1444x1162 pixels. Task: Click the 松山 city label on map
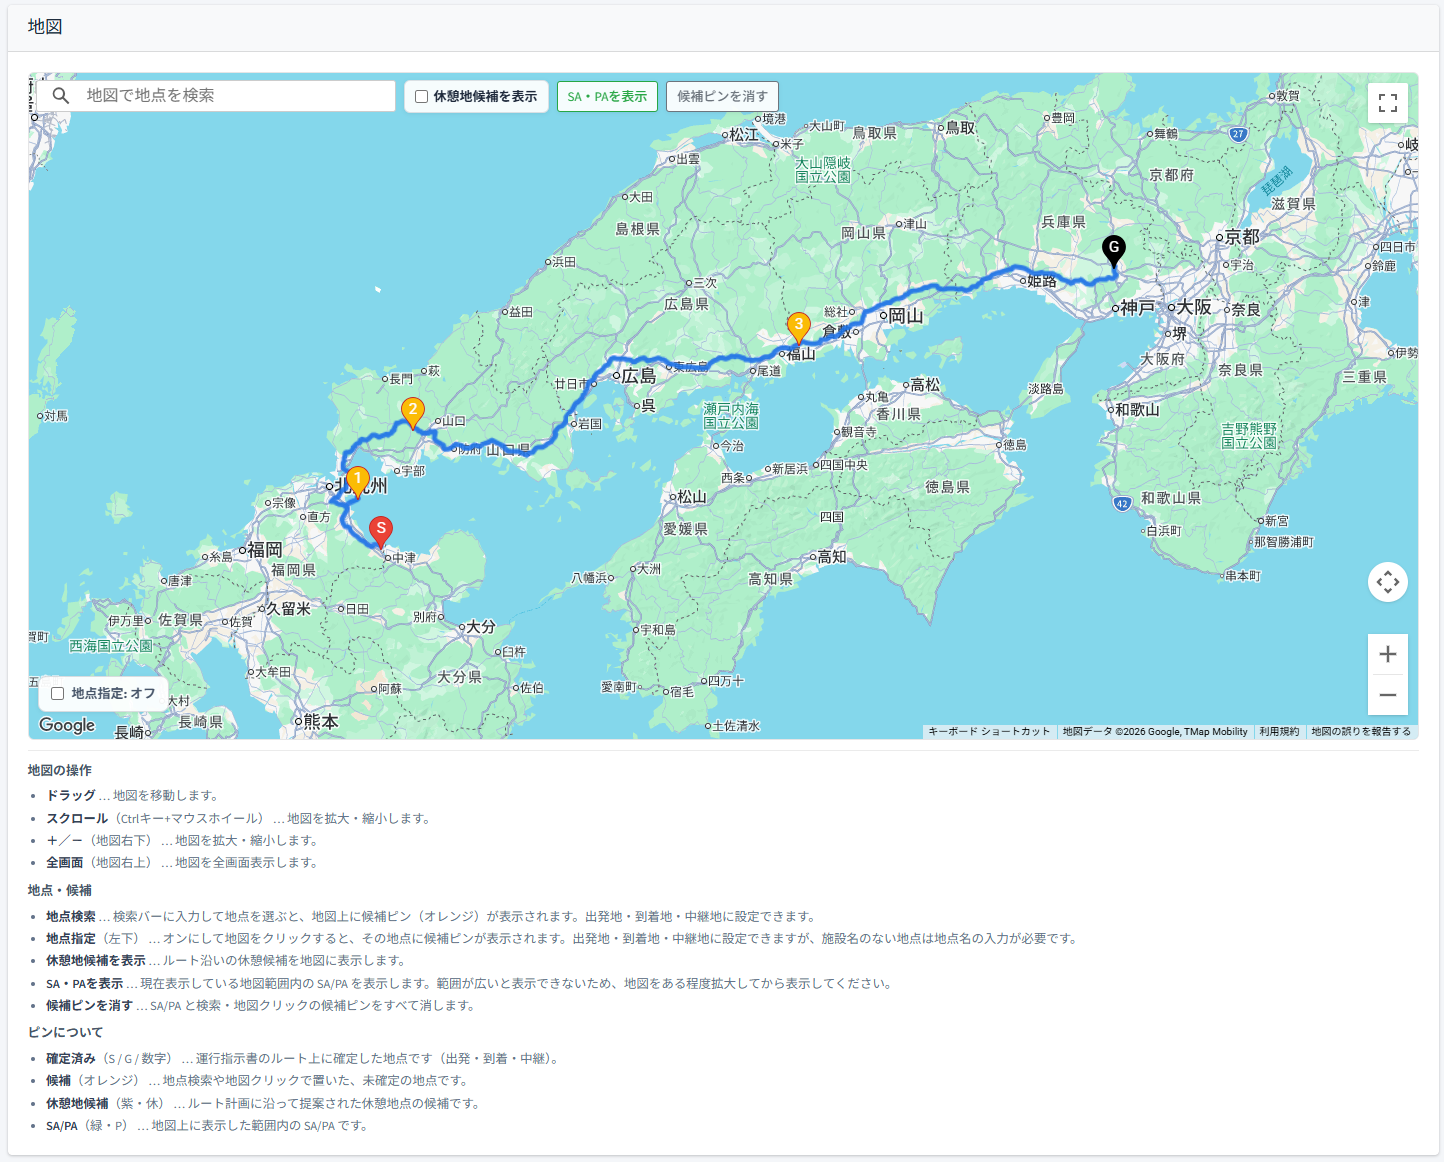click(692, 497)
